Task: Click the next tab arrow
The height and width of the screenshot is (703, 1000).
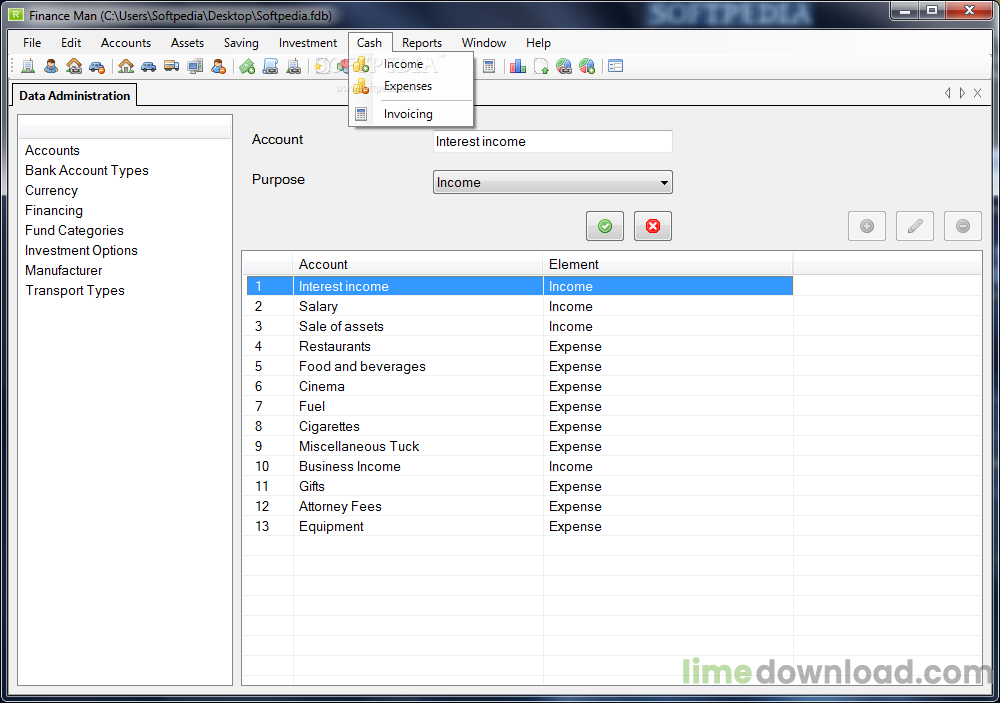Action: 962,93
